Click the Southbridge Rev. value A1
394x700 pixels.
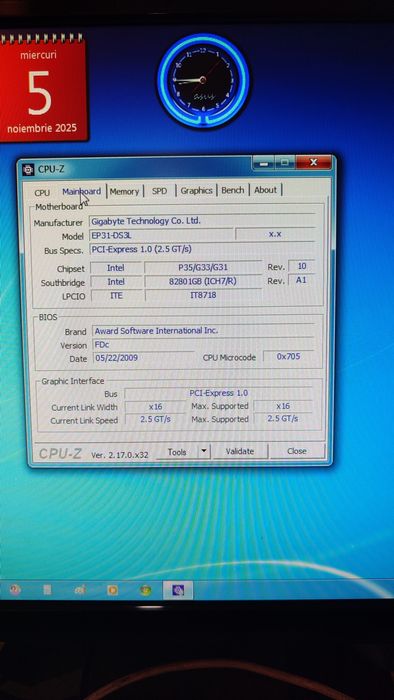click(302, 280)
